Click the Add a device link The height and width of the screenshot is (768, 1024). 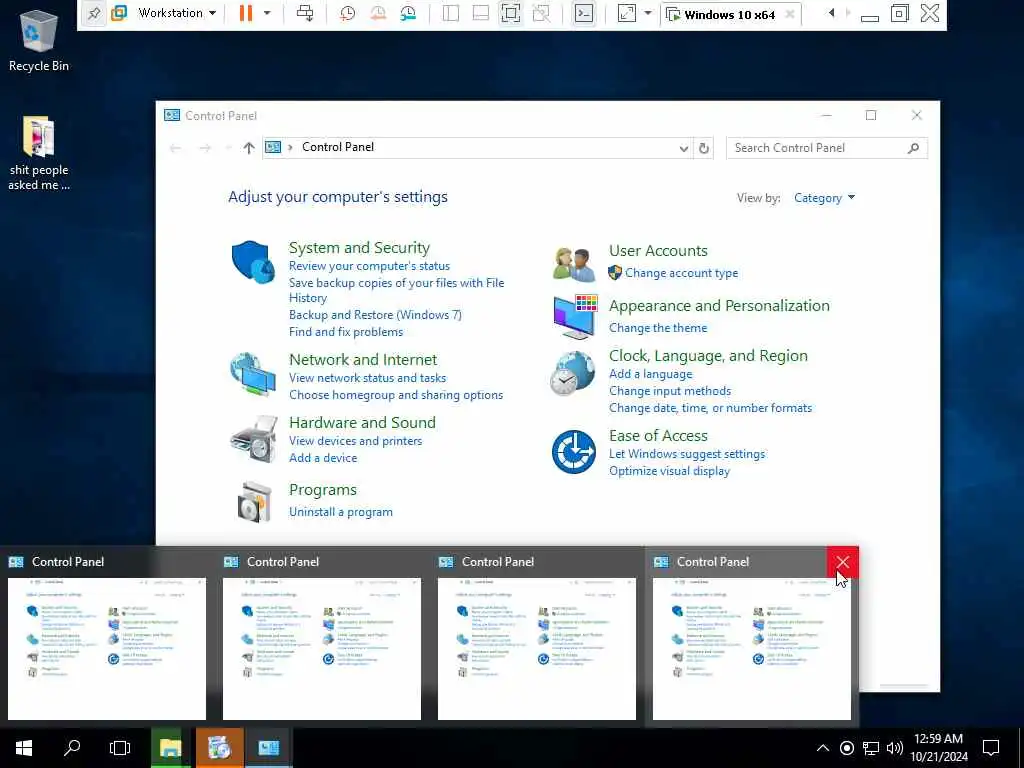[323, 458]
